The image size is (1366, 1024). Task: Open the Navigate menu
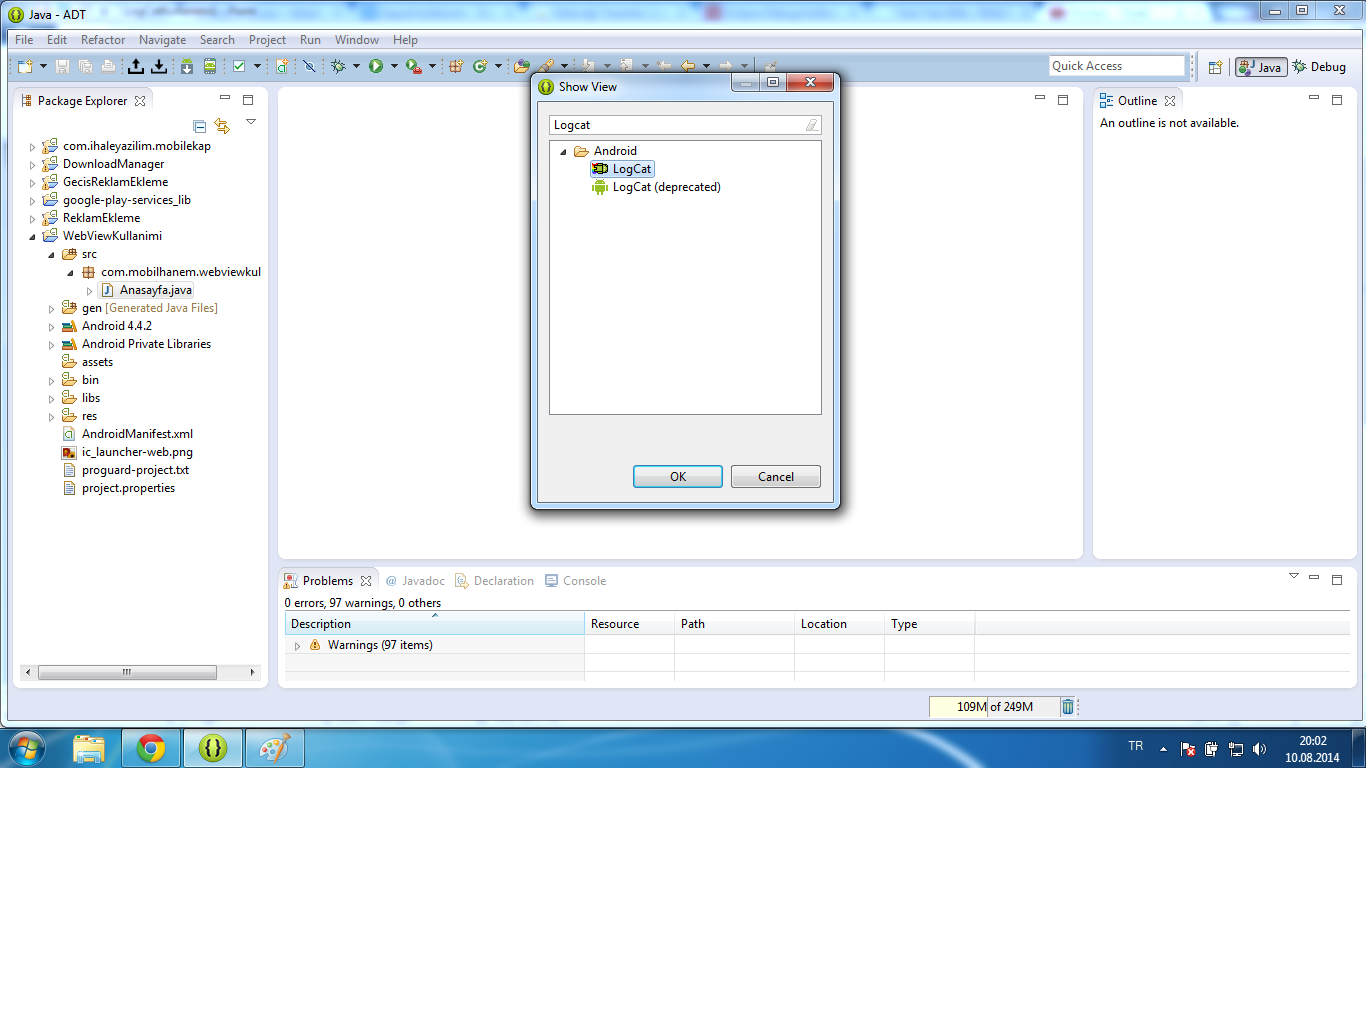click(162, 40)
